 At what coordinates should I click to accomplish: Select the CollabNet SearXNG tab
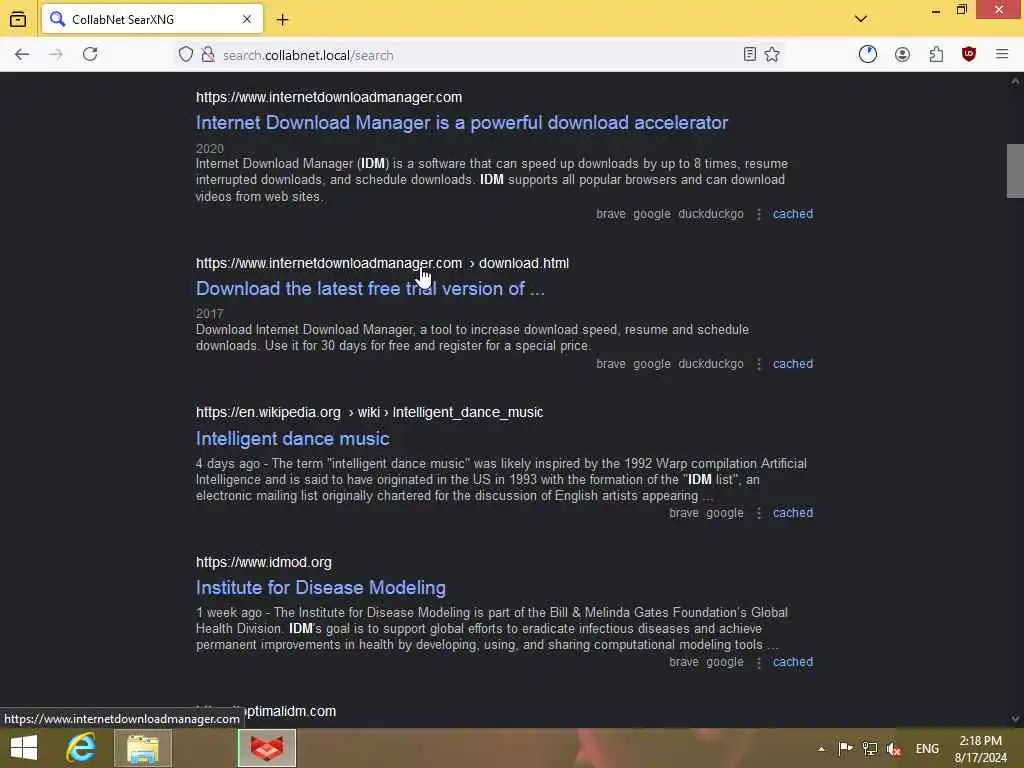point(152,19)
